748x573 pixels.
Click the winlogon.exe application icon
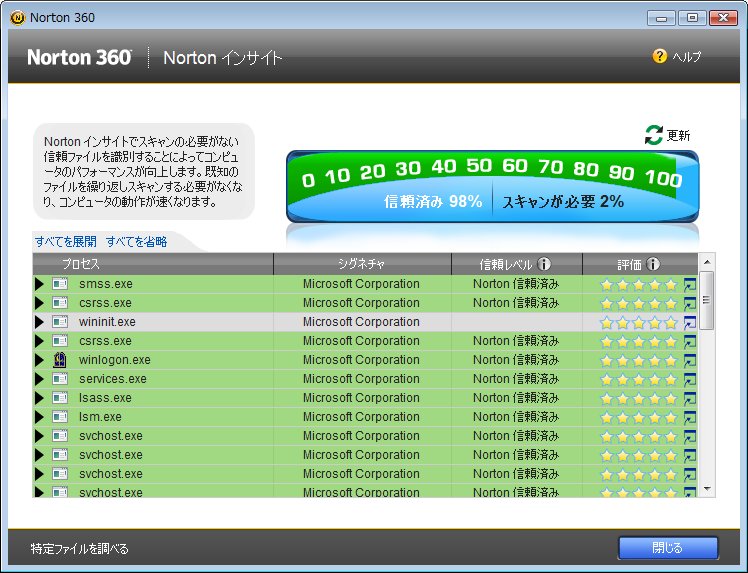(60, 360)
